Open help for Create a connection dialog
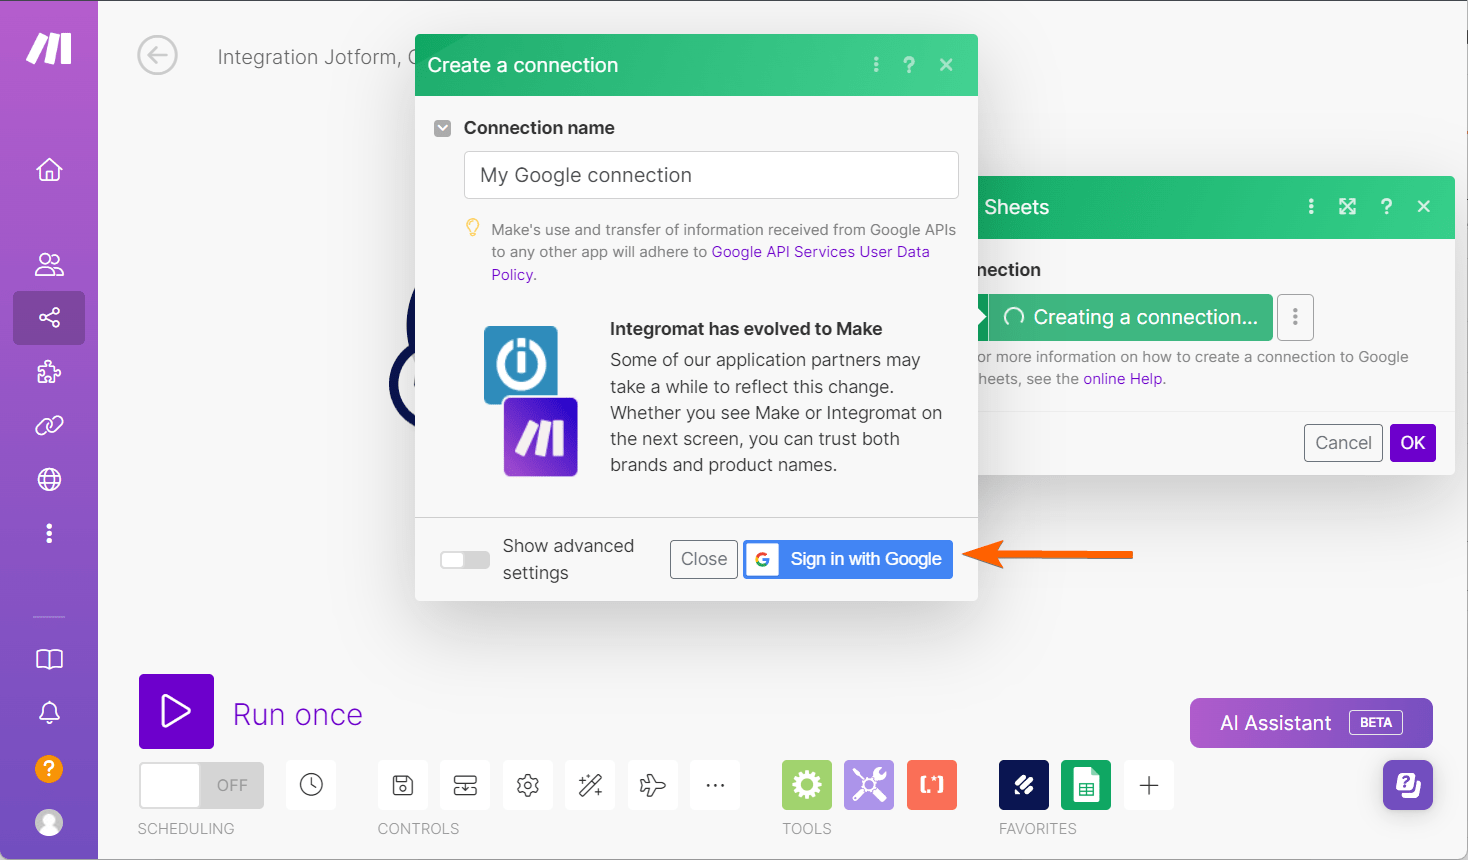The width and height of the screenshot is (1468, 860). [x=909, y=65]
